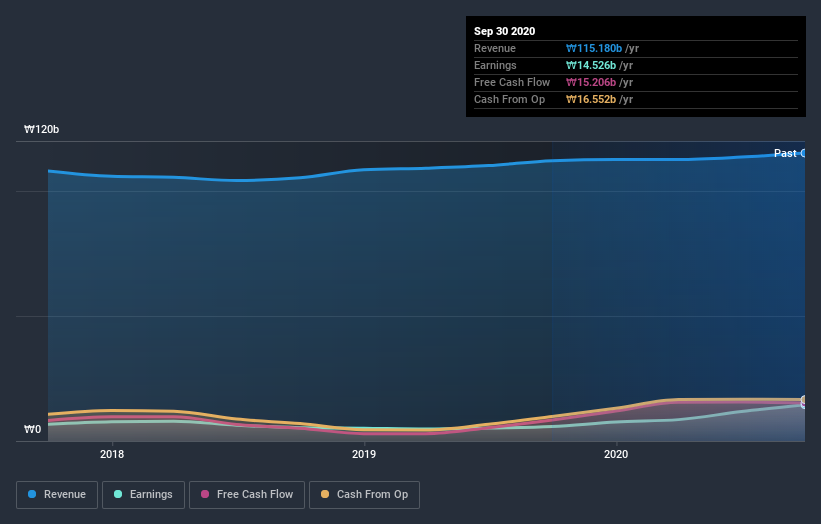This screenshot has height=524, width=821.
Task: Click the Cash From Op label in tooltip
Action: coord(509,99)
